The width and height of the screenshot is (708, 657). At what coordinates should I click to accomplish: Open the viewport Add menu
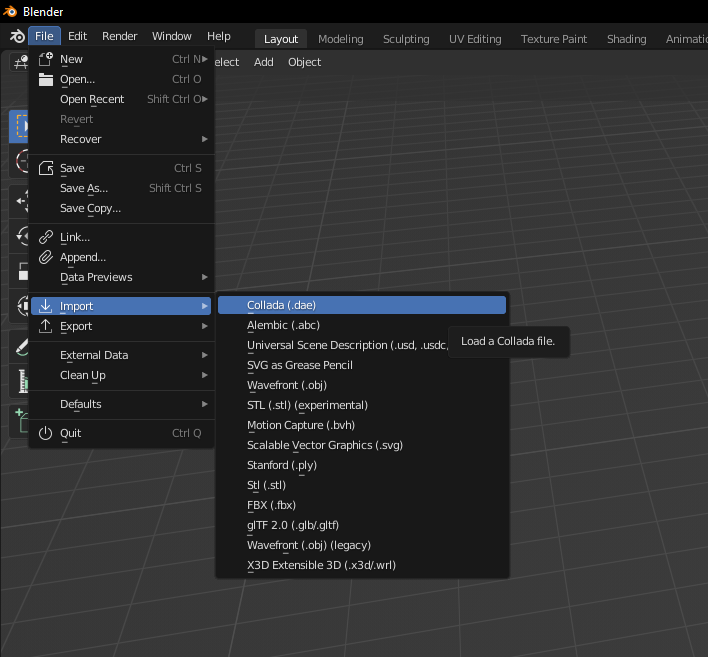click(264, 62)
